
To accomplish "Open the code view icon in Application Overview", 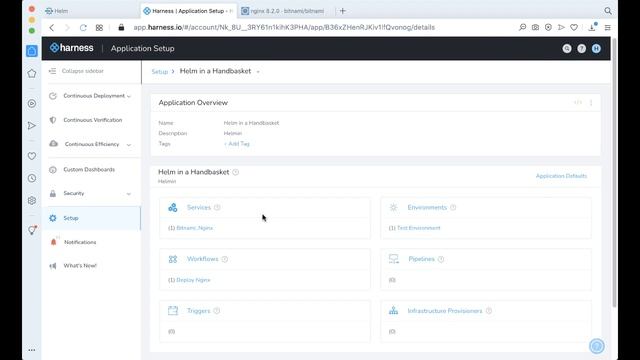I will coord(578,102).
